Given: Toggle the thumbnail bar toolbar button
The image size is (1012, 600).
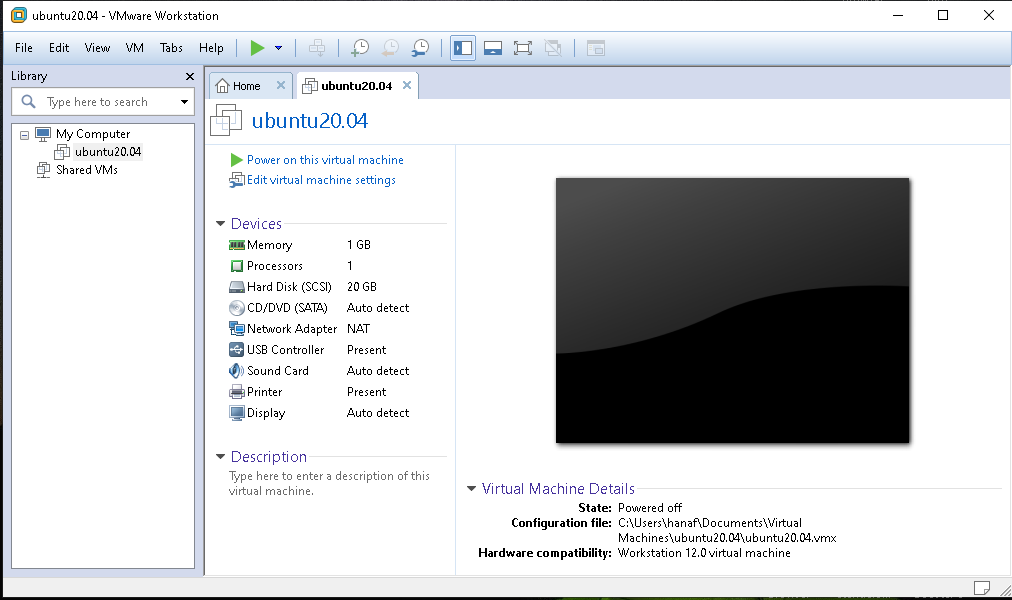Looking at the screenshot, I should point(493,48).
